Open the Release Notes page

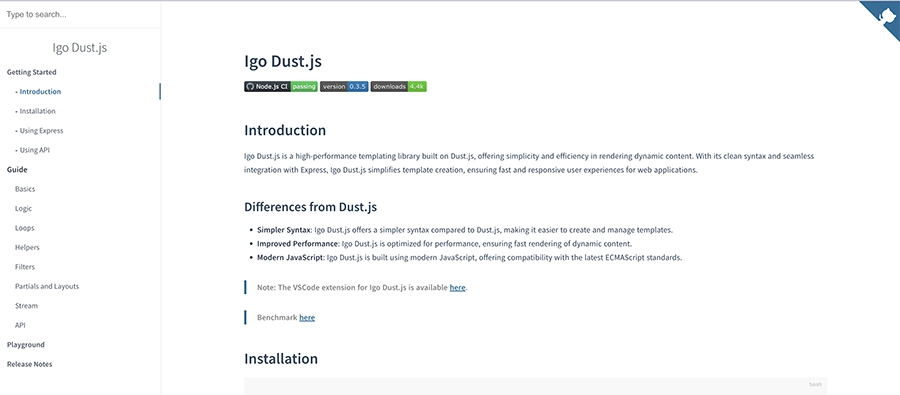click(x=29, y=365)
